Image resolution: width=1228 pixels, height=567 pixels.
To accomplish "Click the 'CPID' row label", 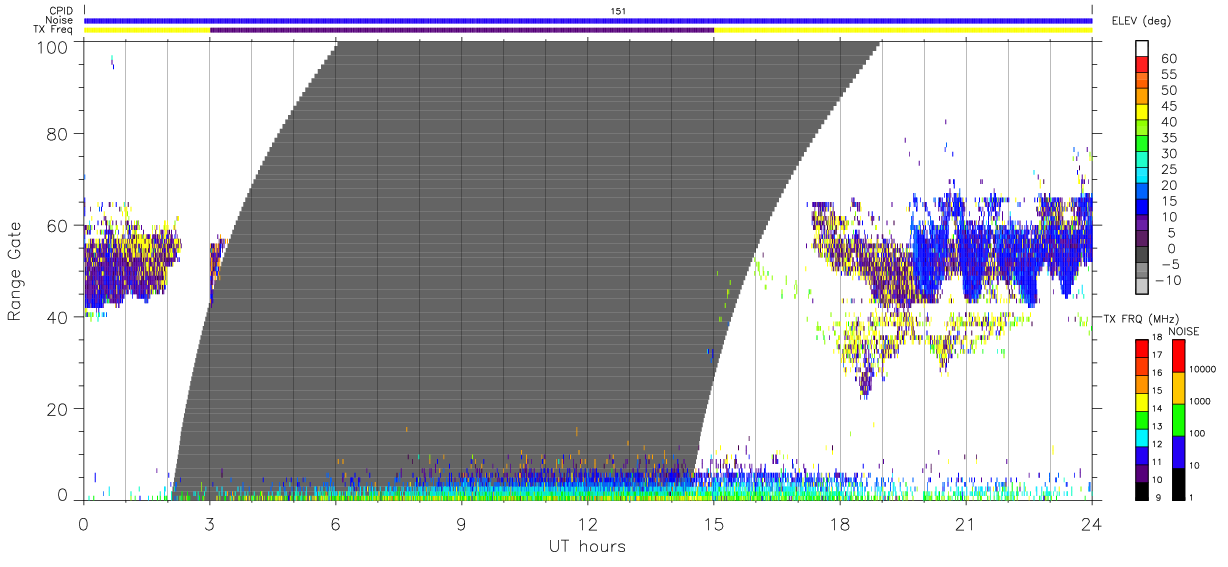I will click(x=61, y=11).
